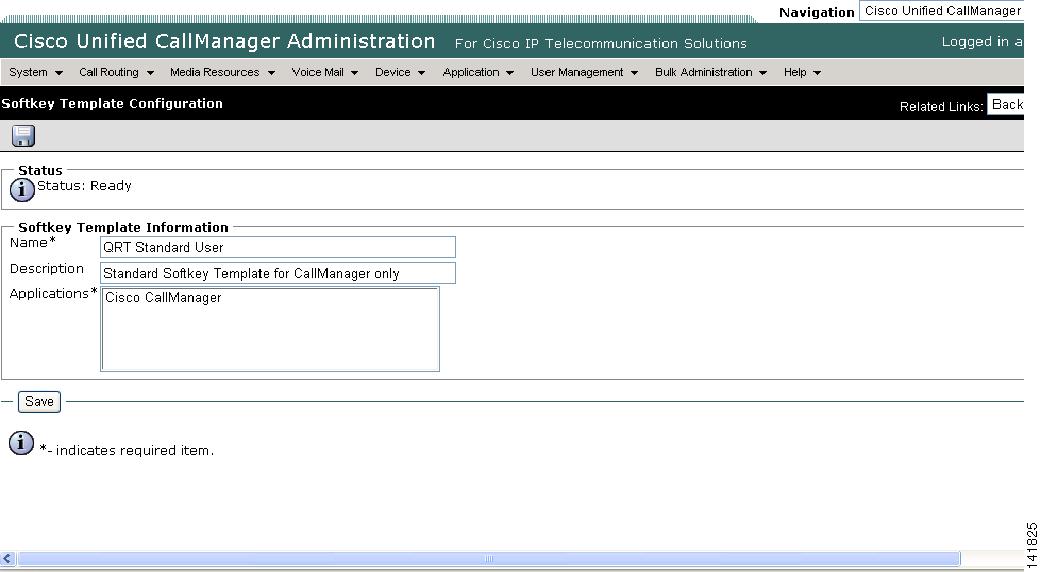1042x572 pixels.
Task: Click the Status info icon
Action: coord(22,190)
